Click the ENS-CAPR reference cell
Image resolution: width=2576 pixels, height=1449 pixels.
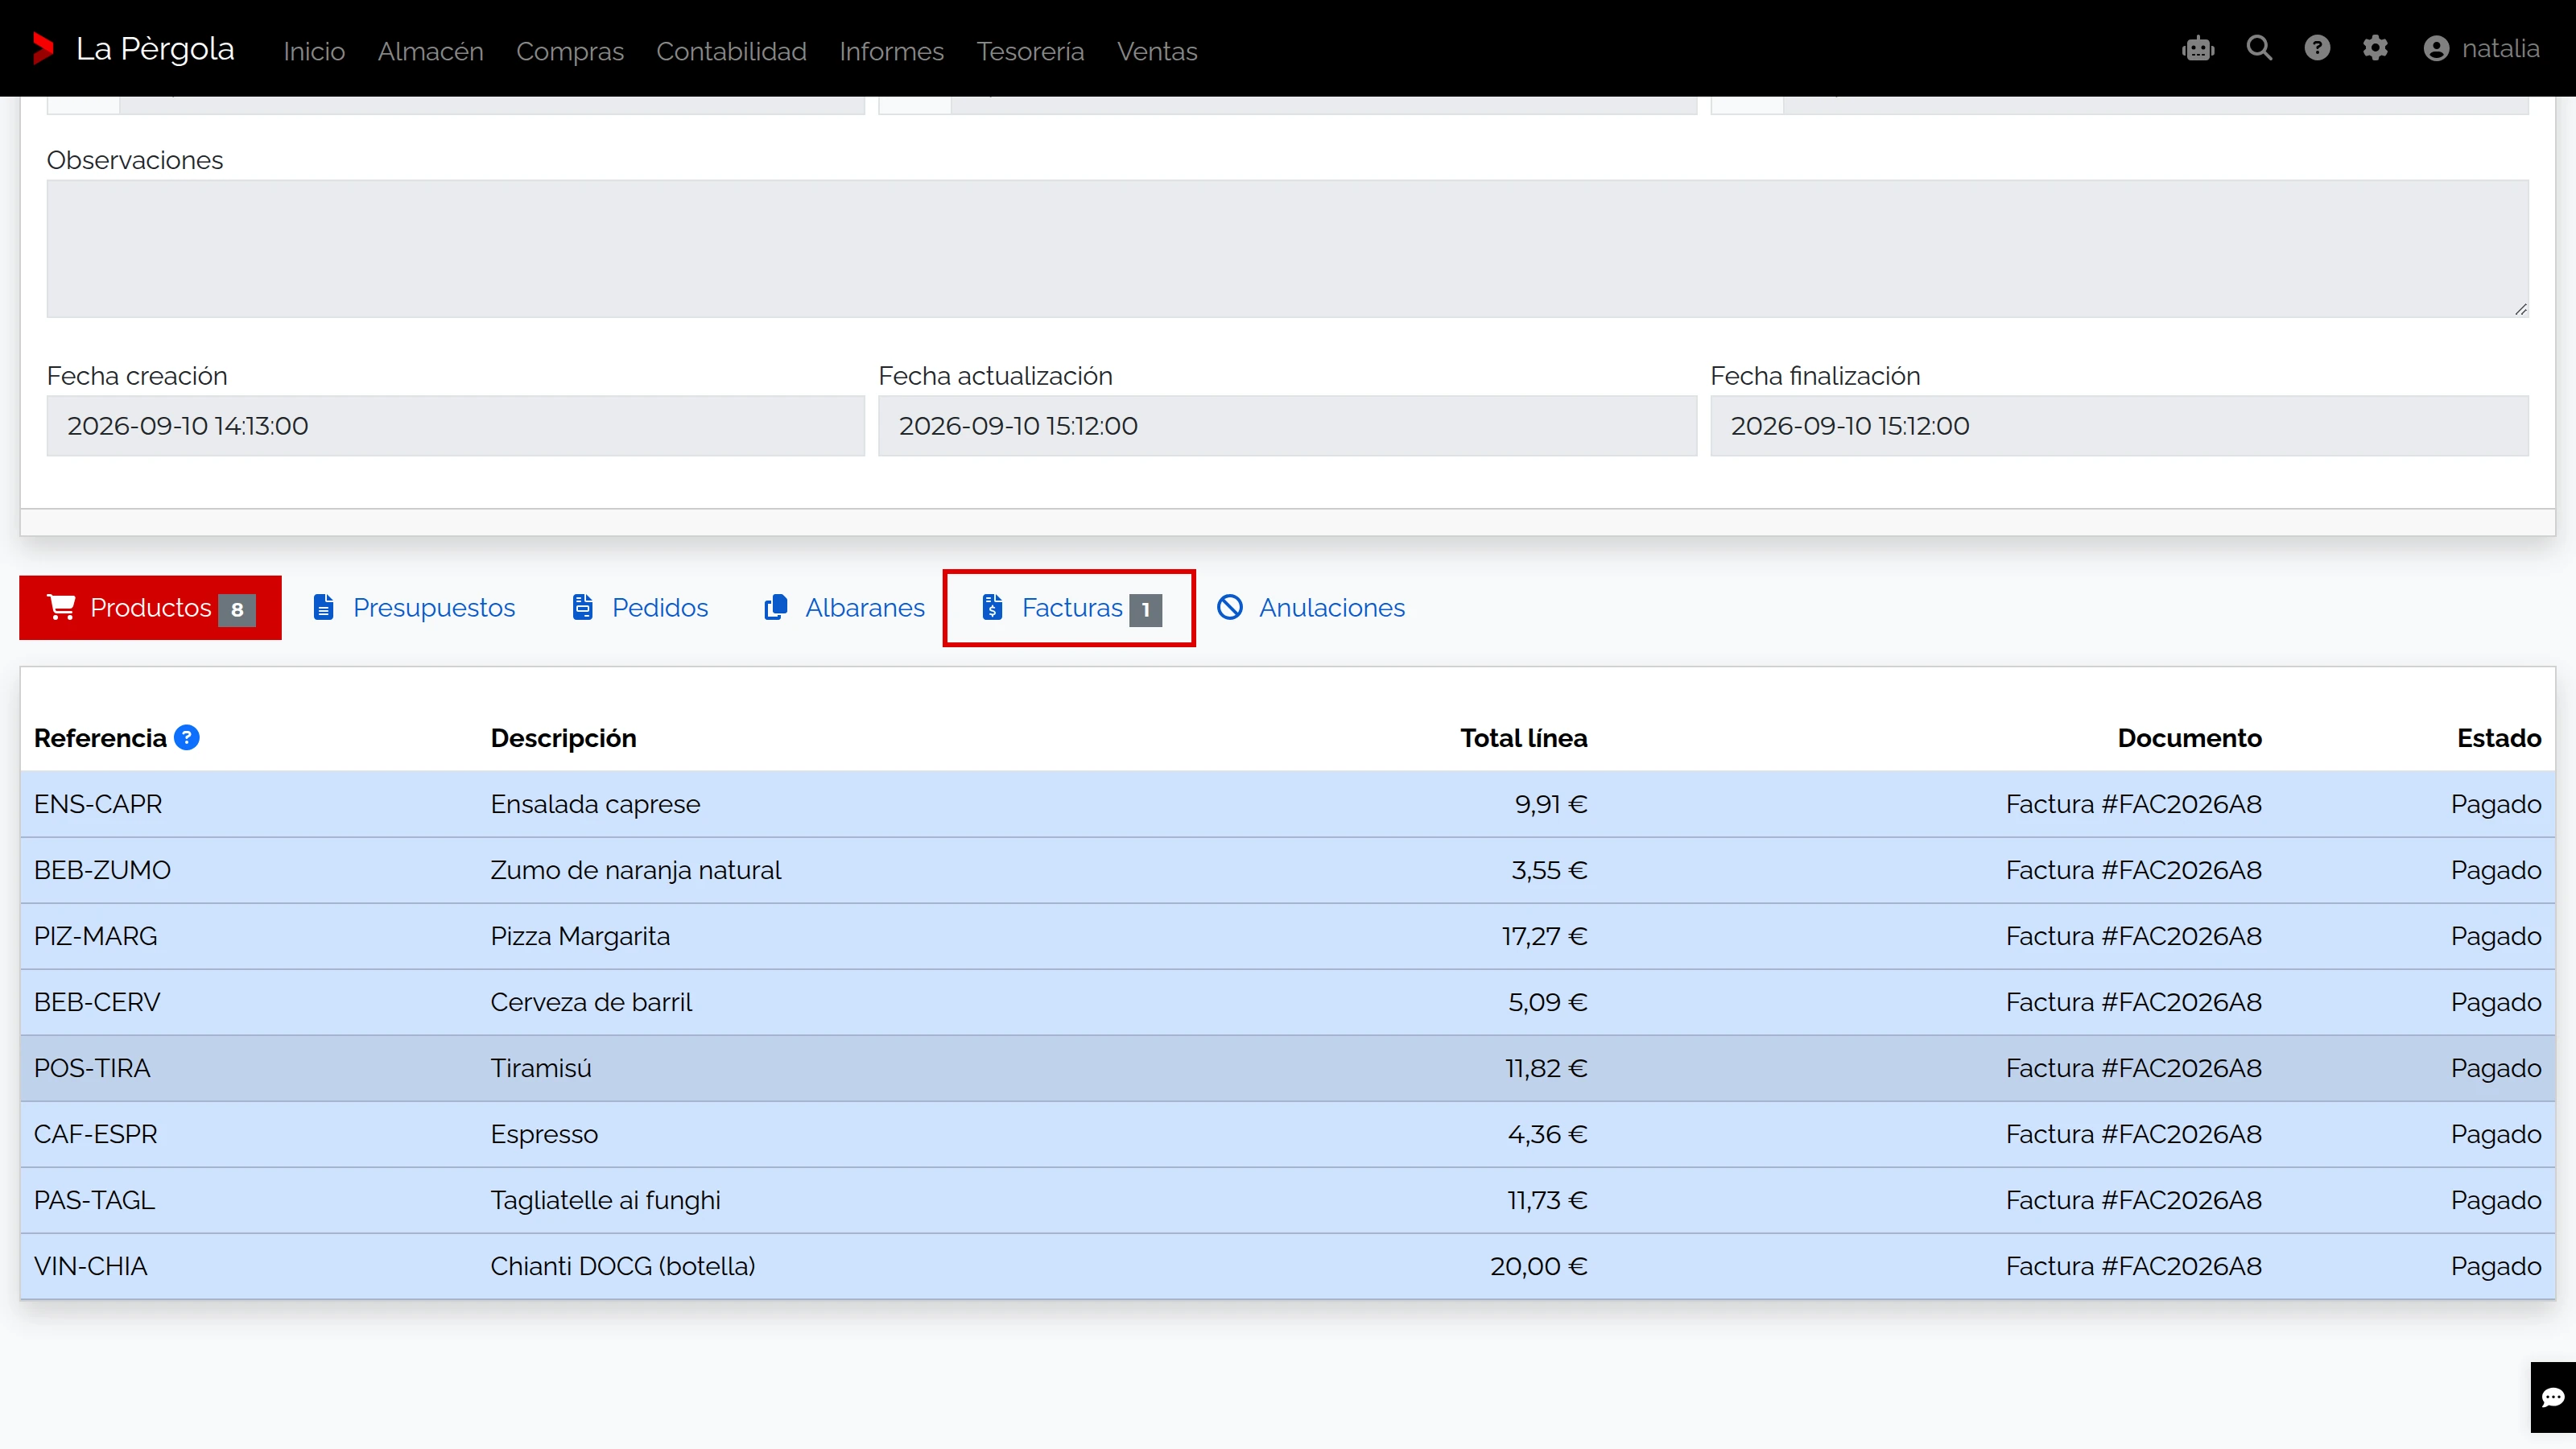tap(98, 804)
